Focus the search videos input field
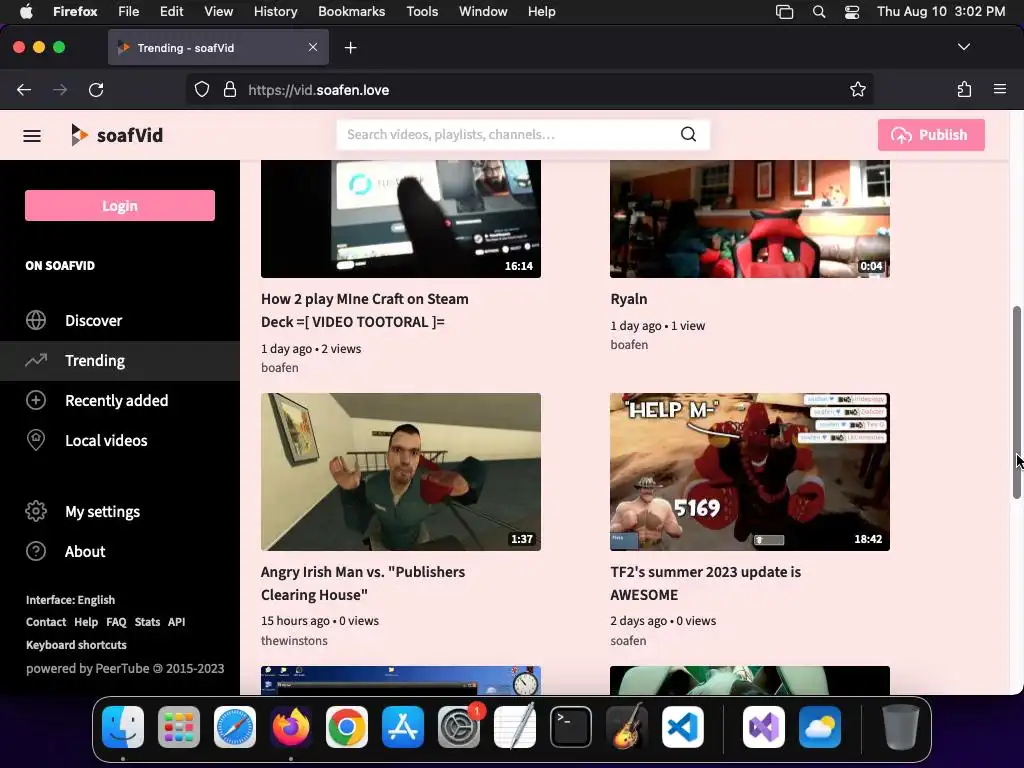Image resolution: width=1024 pixels, height=768 pixels. tap(509, 135)
